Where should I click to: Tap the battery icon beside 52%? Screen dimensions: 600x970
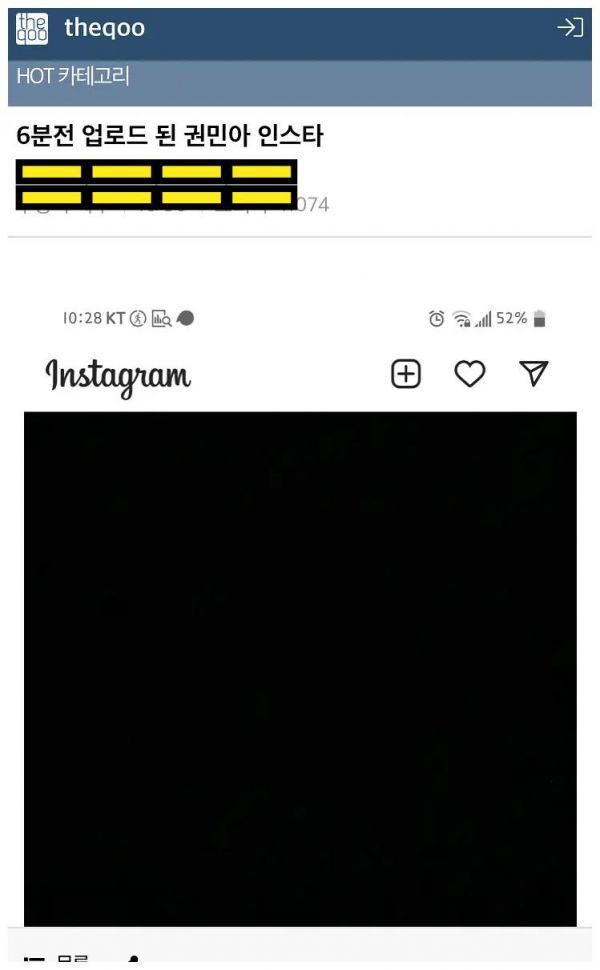click(539, 319)
